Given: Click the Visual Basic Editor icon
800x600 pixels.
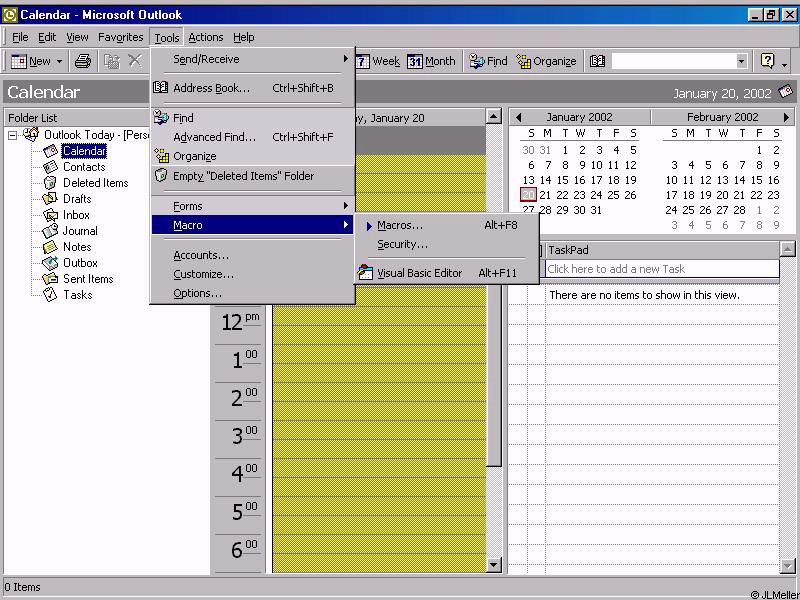Looking at the screenshot, I should (366, 273).
